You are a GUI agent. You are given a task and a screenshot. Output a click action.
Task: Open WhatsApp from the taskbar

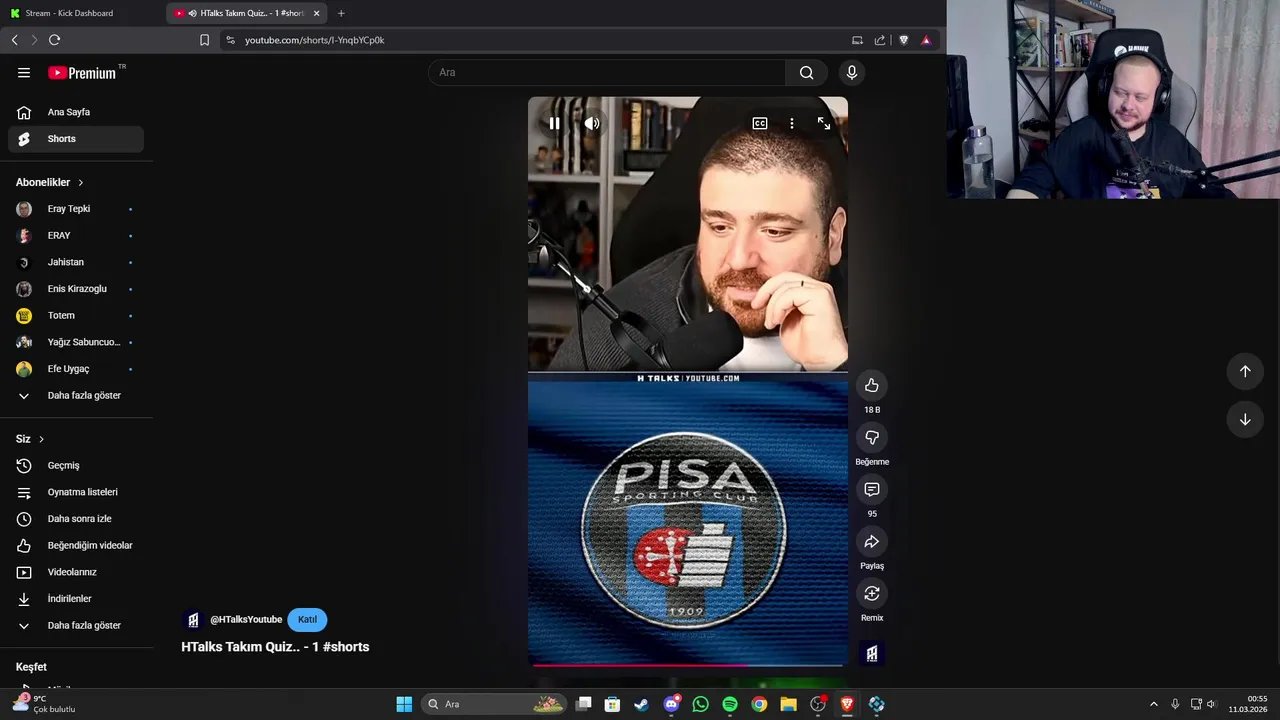pos(700,704)
